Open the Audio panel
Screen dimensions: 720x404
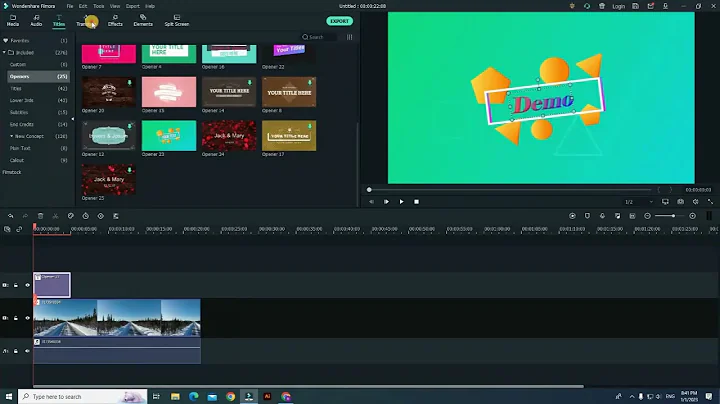(x=36, y=20)
